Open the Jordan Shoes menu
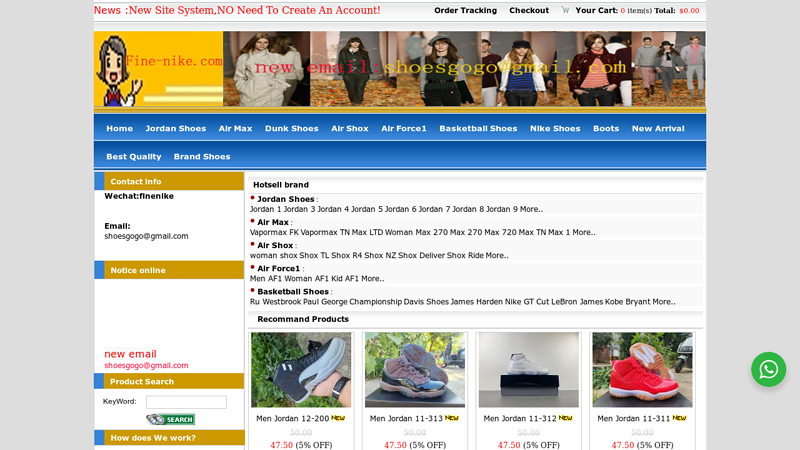This screenshot has height=450, width=800. click(x=176, y=129)
